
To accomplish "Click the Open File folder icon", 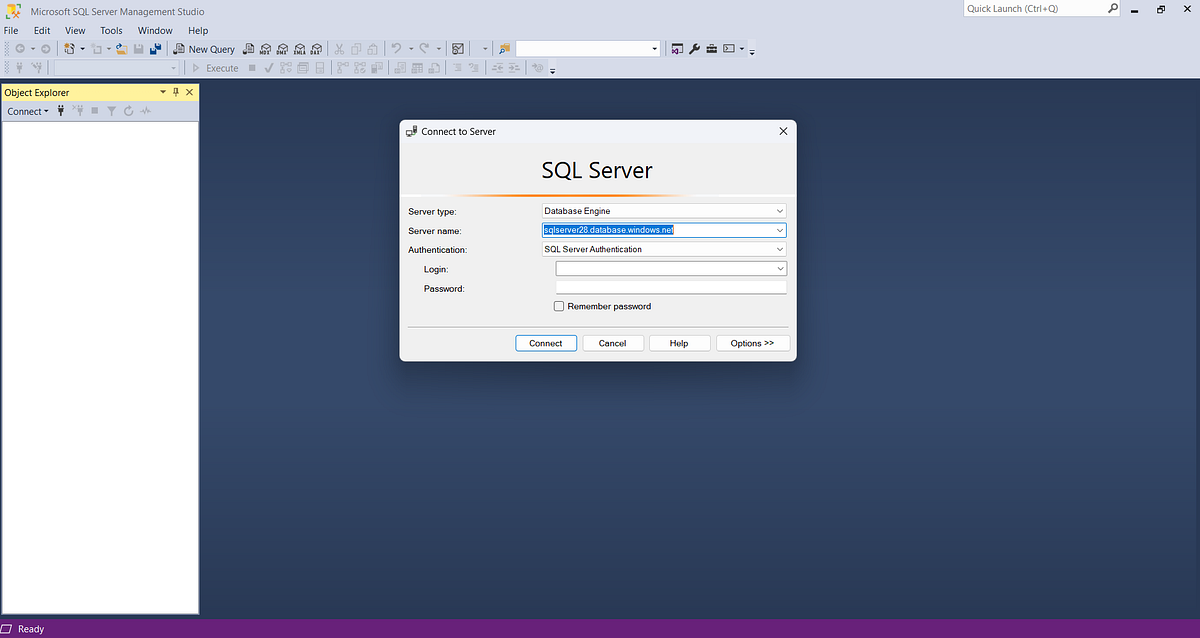I will point(121,49).
